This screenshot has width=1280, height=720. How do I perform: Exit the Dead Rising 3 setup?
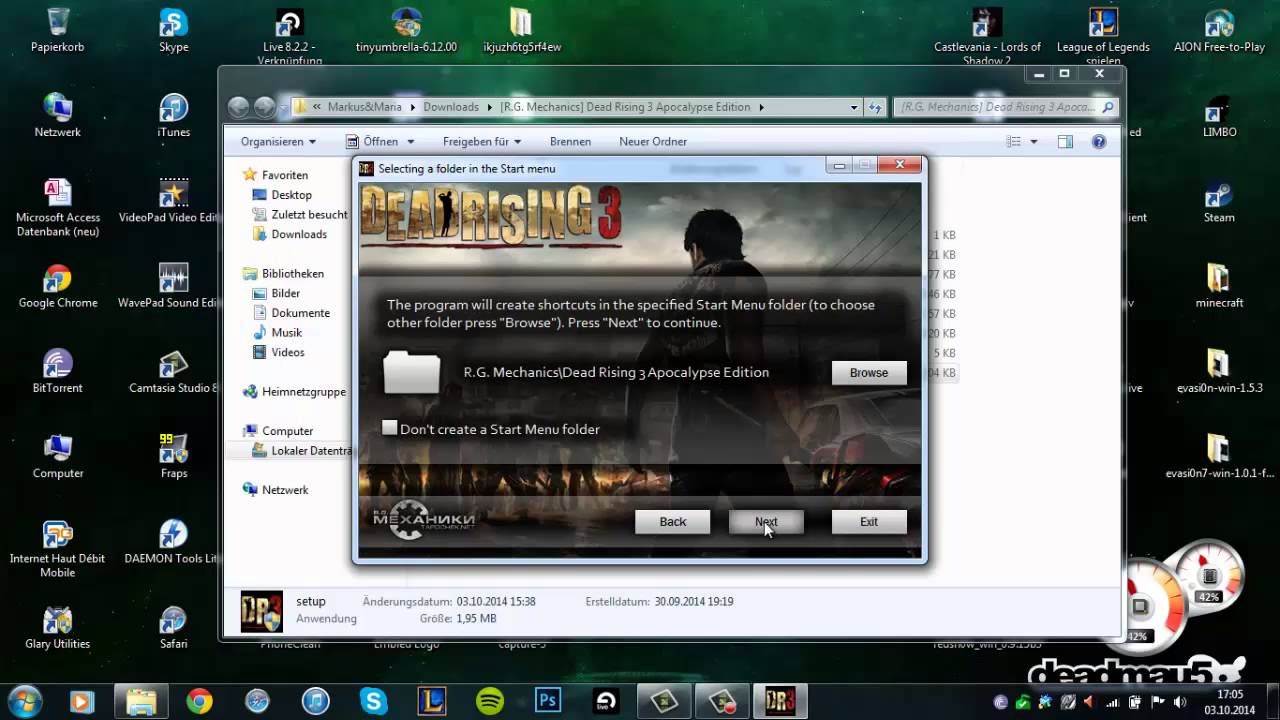(x=869, y=522)
